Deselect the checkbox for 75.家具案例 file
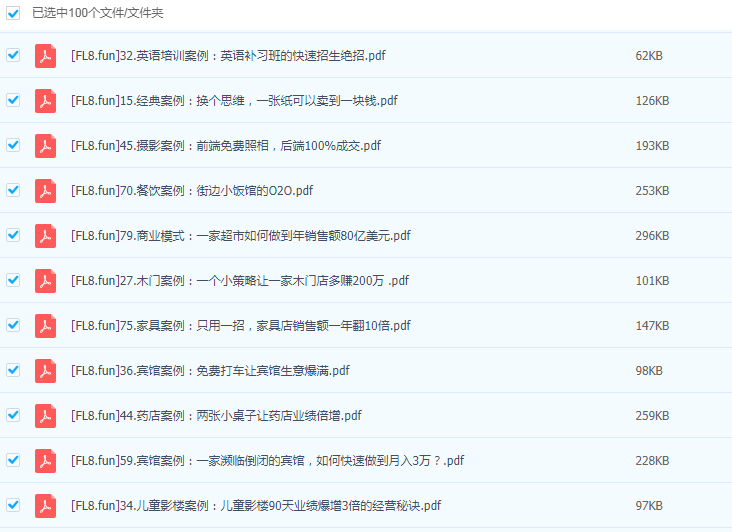732x532 pixels. (13, 326)
